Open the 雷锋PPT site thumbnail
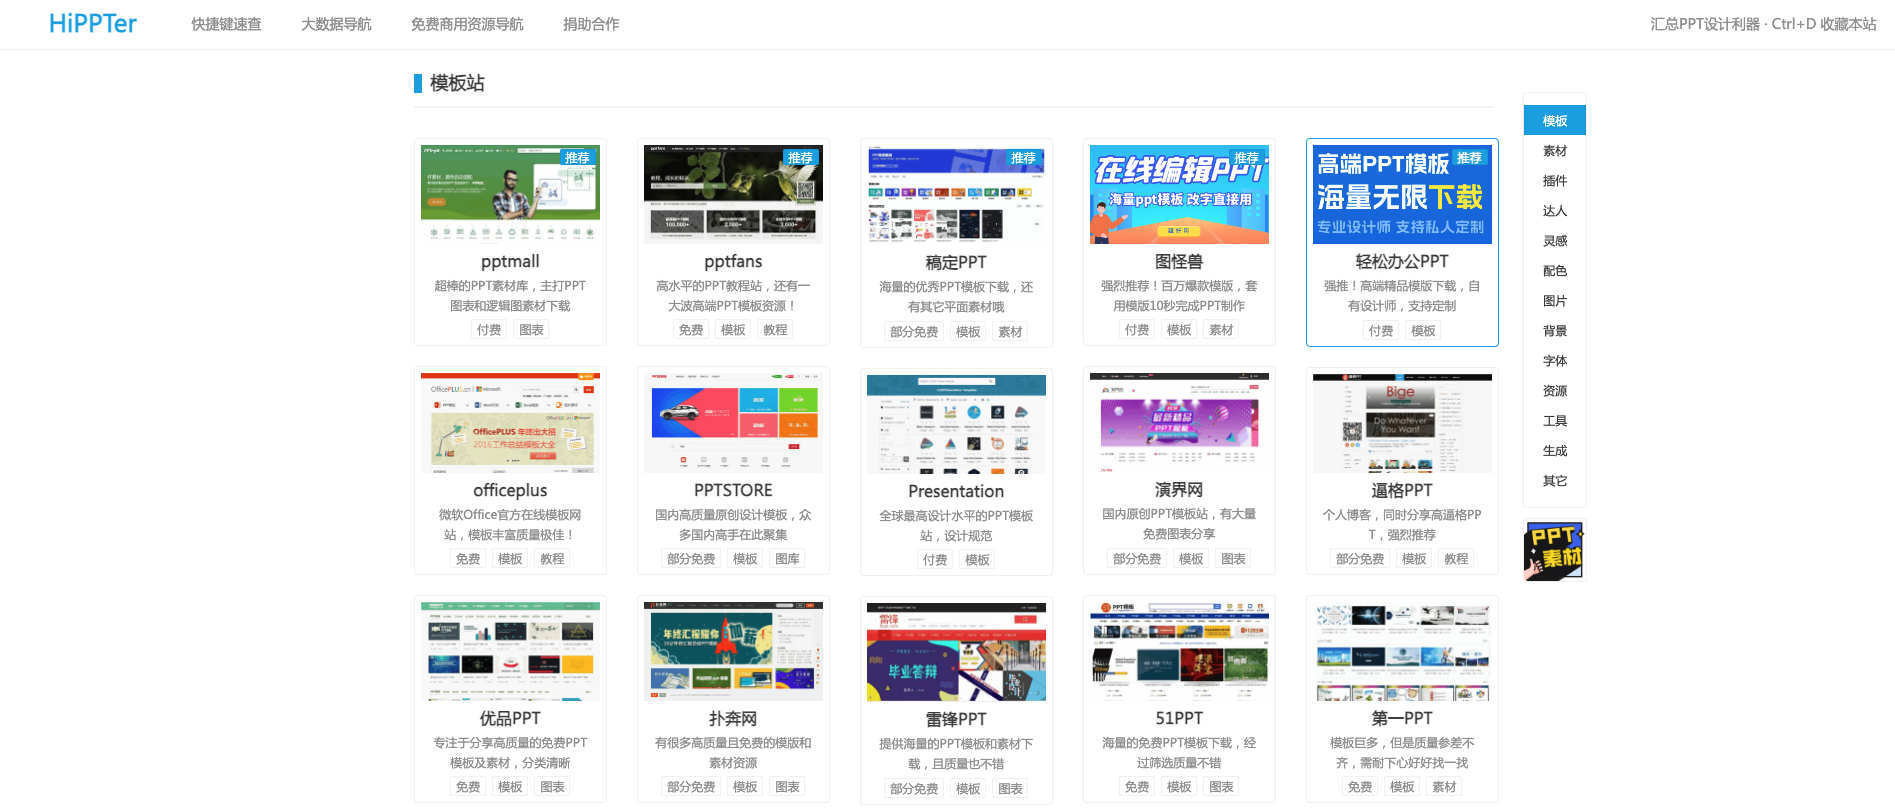Image resolution: width=1895 pixels, height=812 pixels. point(956,651)
